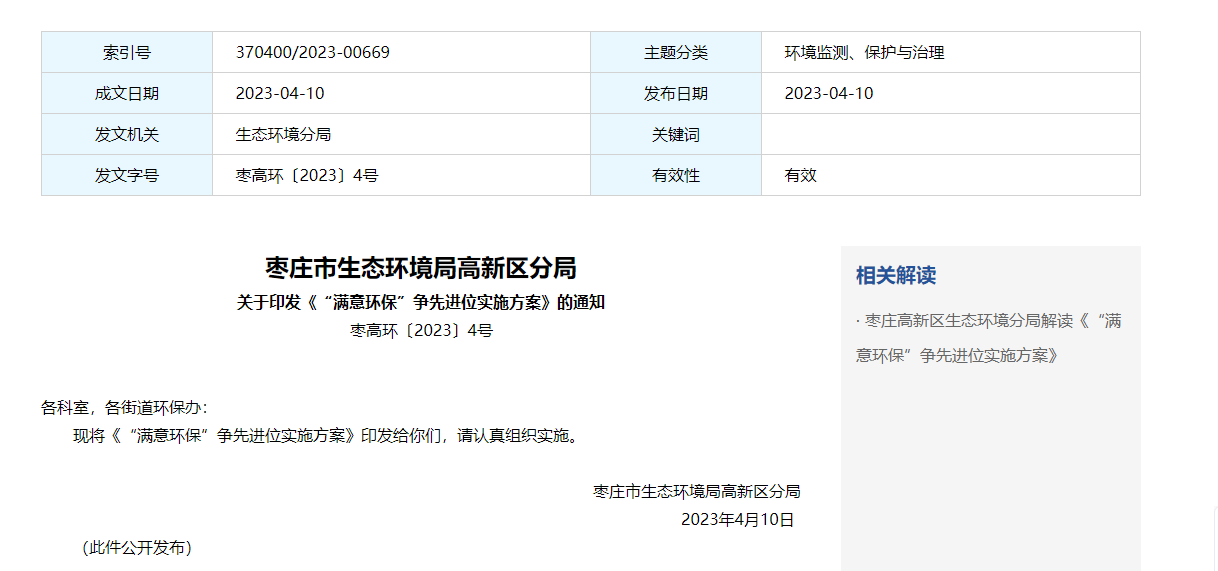Click the 发布日期 label cell

(x=676, y=93)
